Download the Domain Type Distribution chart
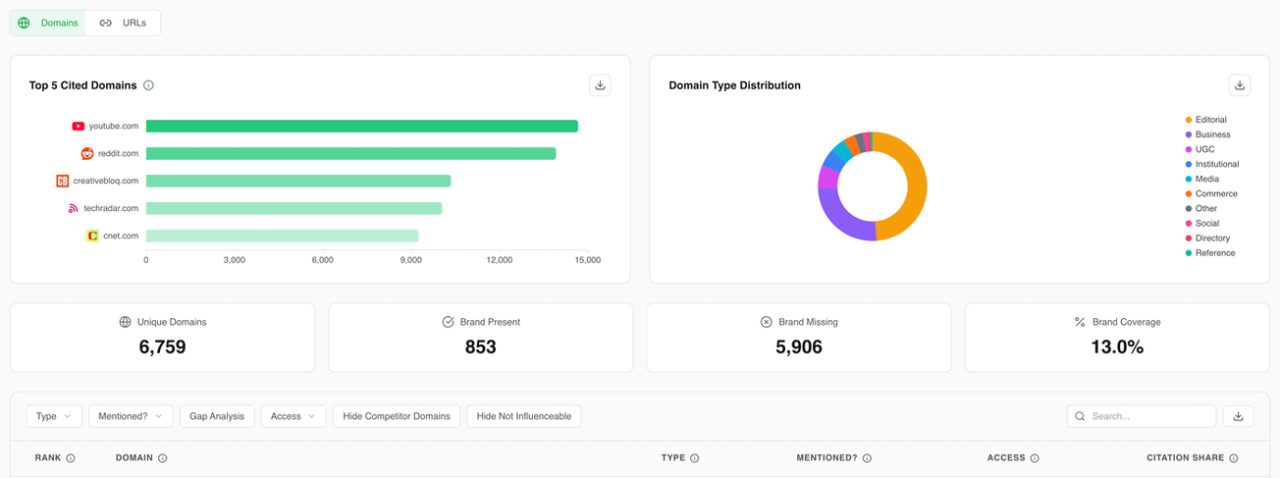 tap(1240, 85)
